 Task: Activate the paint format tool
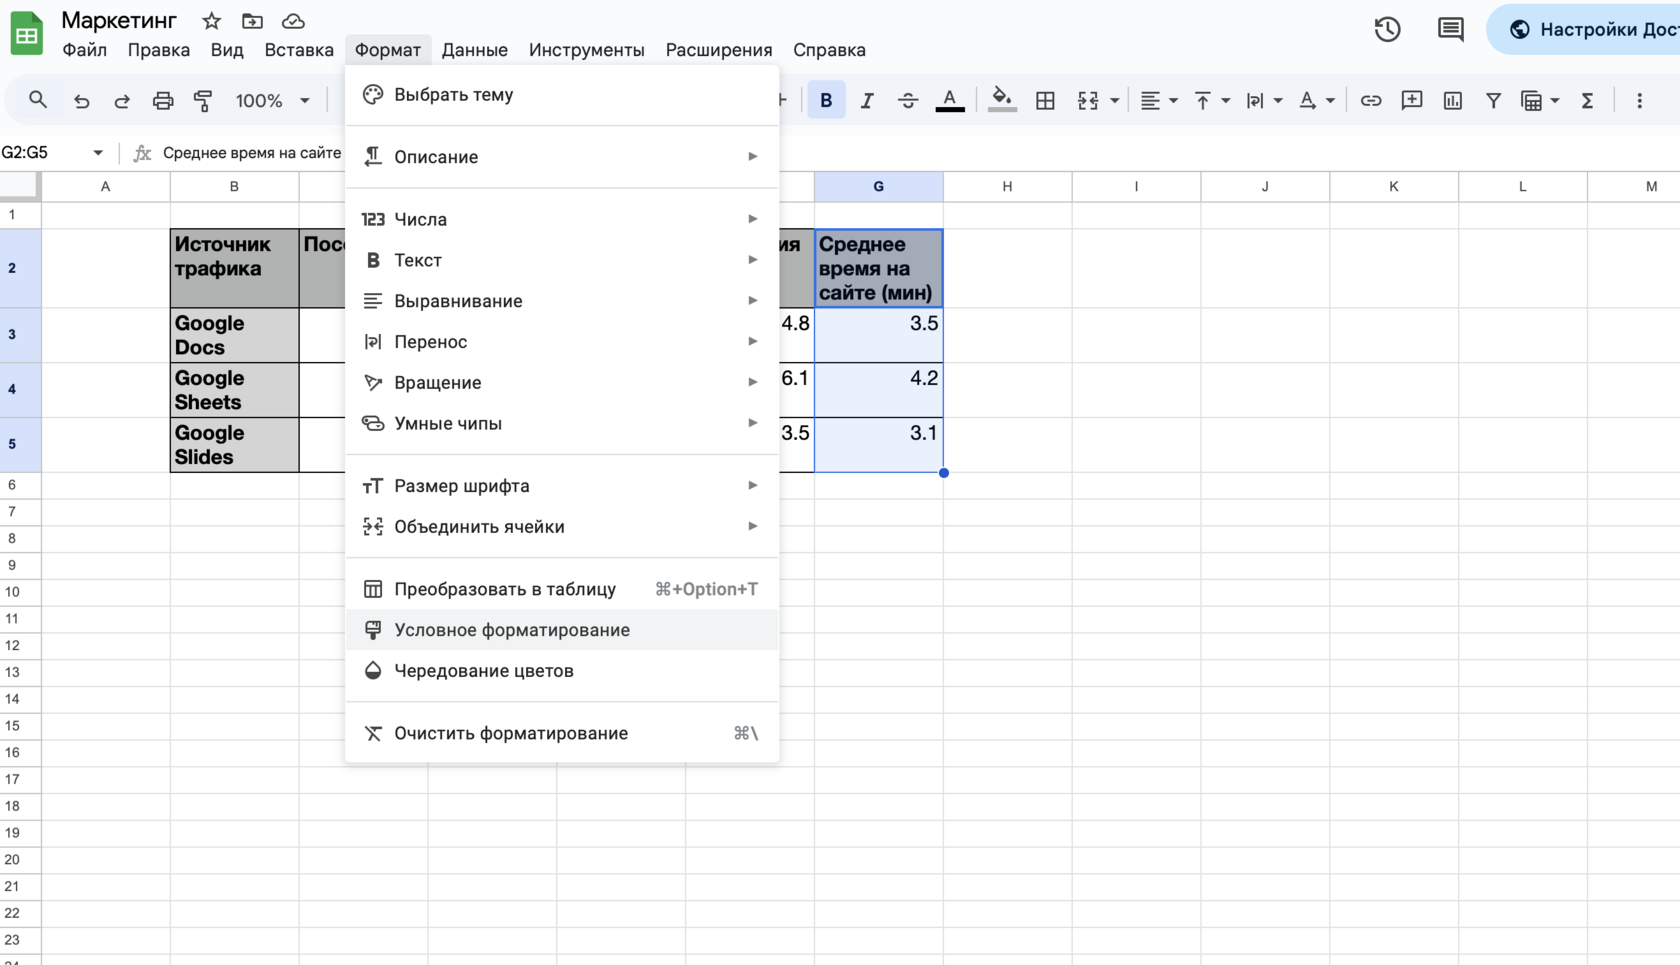point(203,100)
